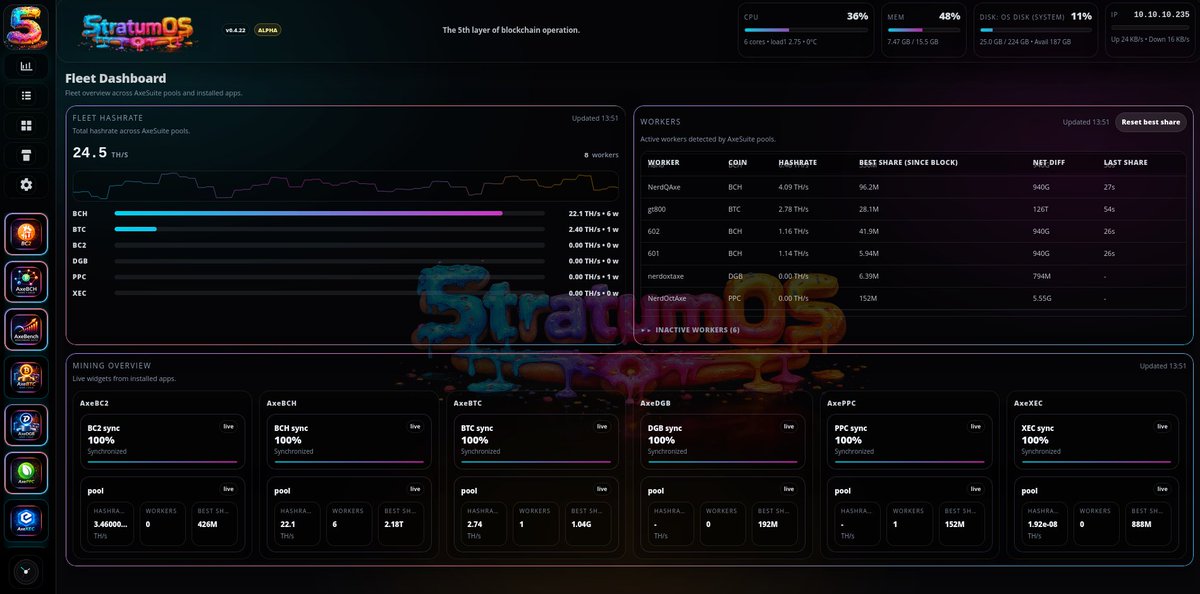This screenshot has height=594, width=1200.
Task: Click the 426M best share in the AxeBC2 pool
Action: [208, 524]
